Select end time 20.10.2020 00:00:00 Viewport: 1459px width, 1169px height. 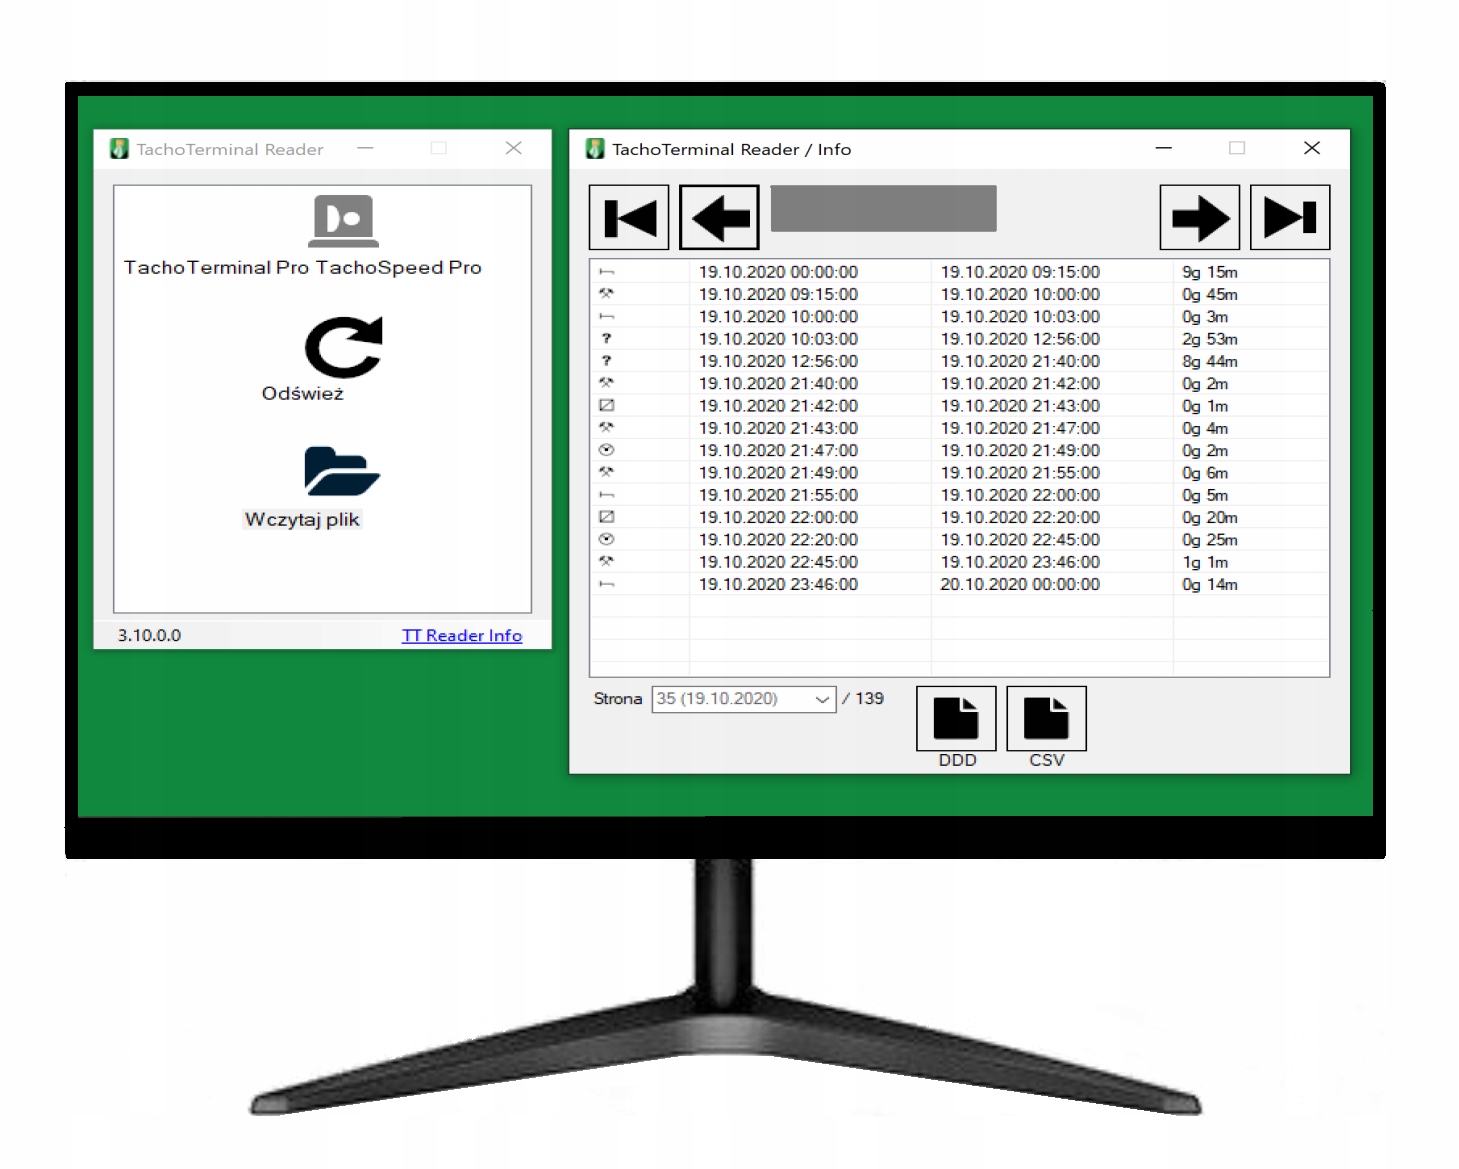[x=1020, y=584]
